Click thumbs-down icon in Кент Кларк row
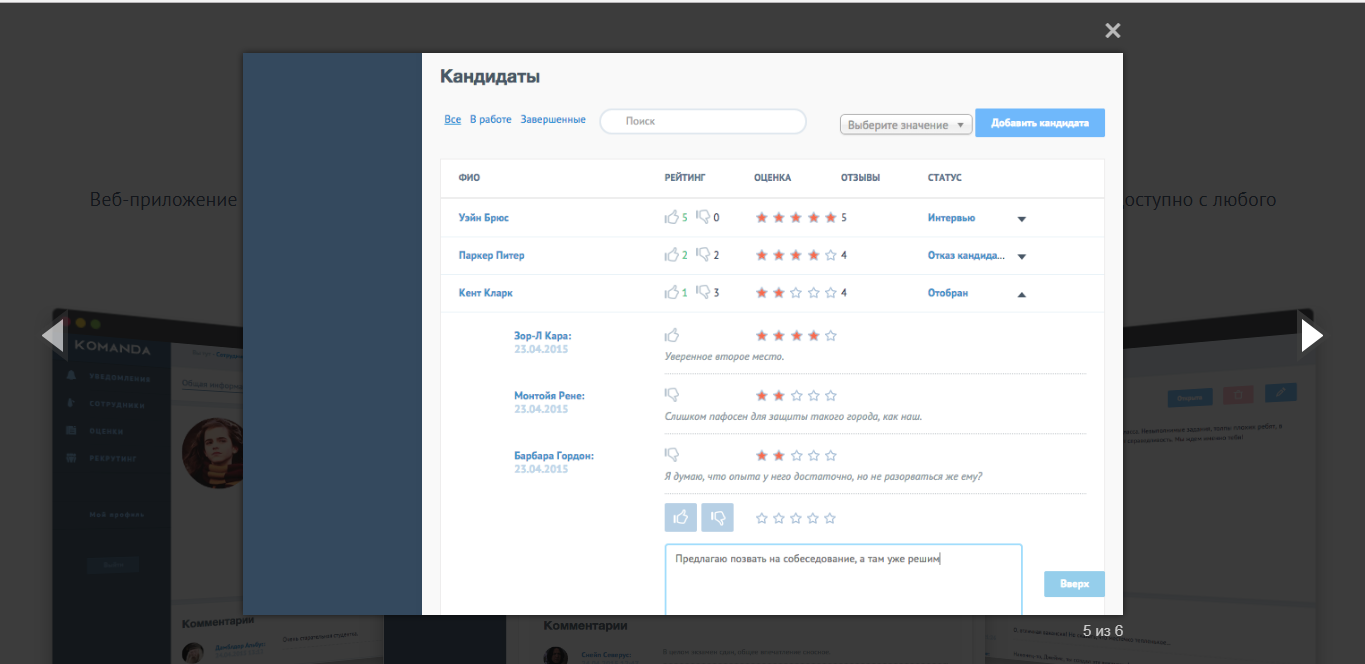This screenshot has height=664, width=1365. pos(703,293)
